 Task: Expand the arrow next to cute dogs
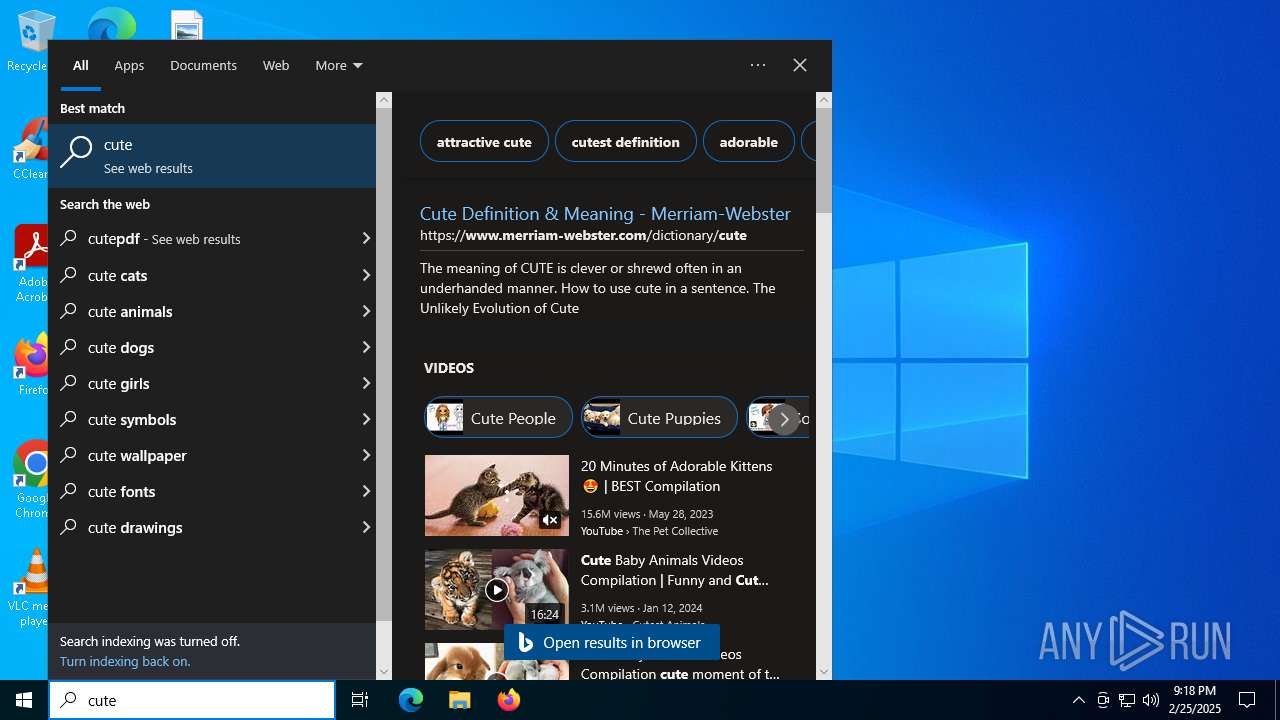[x=365, y=347]
